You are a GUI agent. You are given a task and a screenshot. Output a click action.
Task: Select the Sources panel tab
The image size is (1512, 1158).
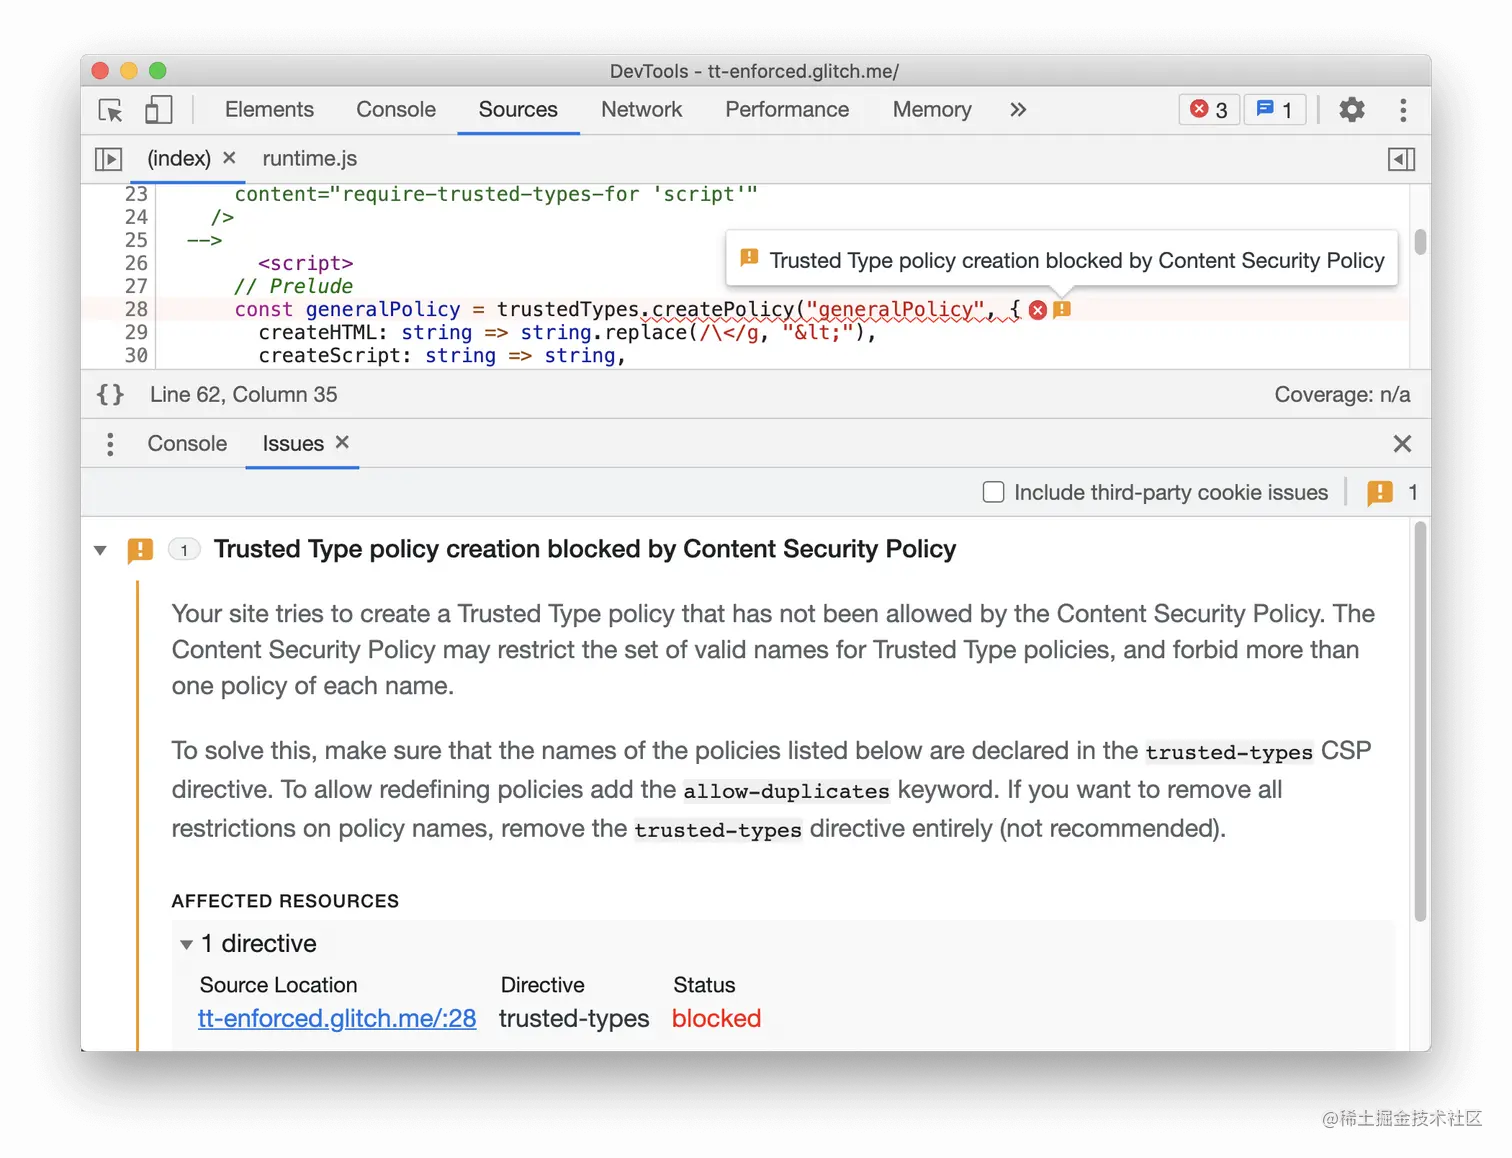pyautogui.click(x=518, y=110)
